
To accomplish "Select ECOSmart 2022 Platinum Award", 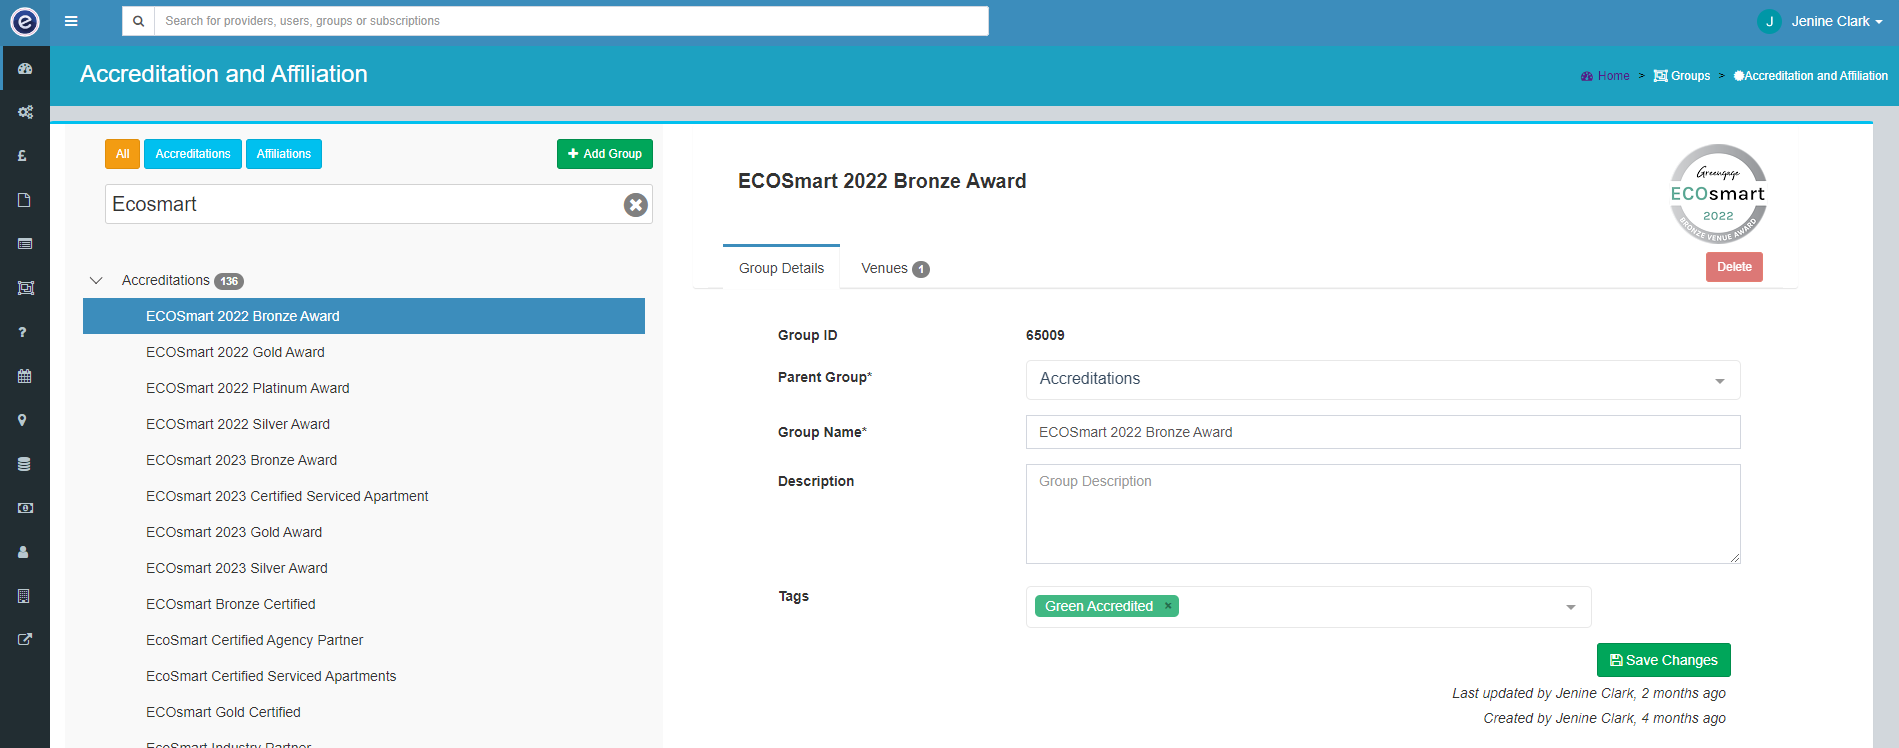I will tap(248, 388).
